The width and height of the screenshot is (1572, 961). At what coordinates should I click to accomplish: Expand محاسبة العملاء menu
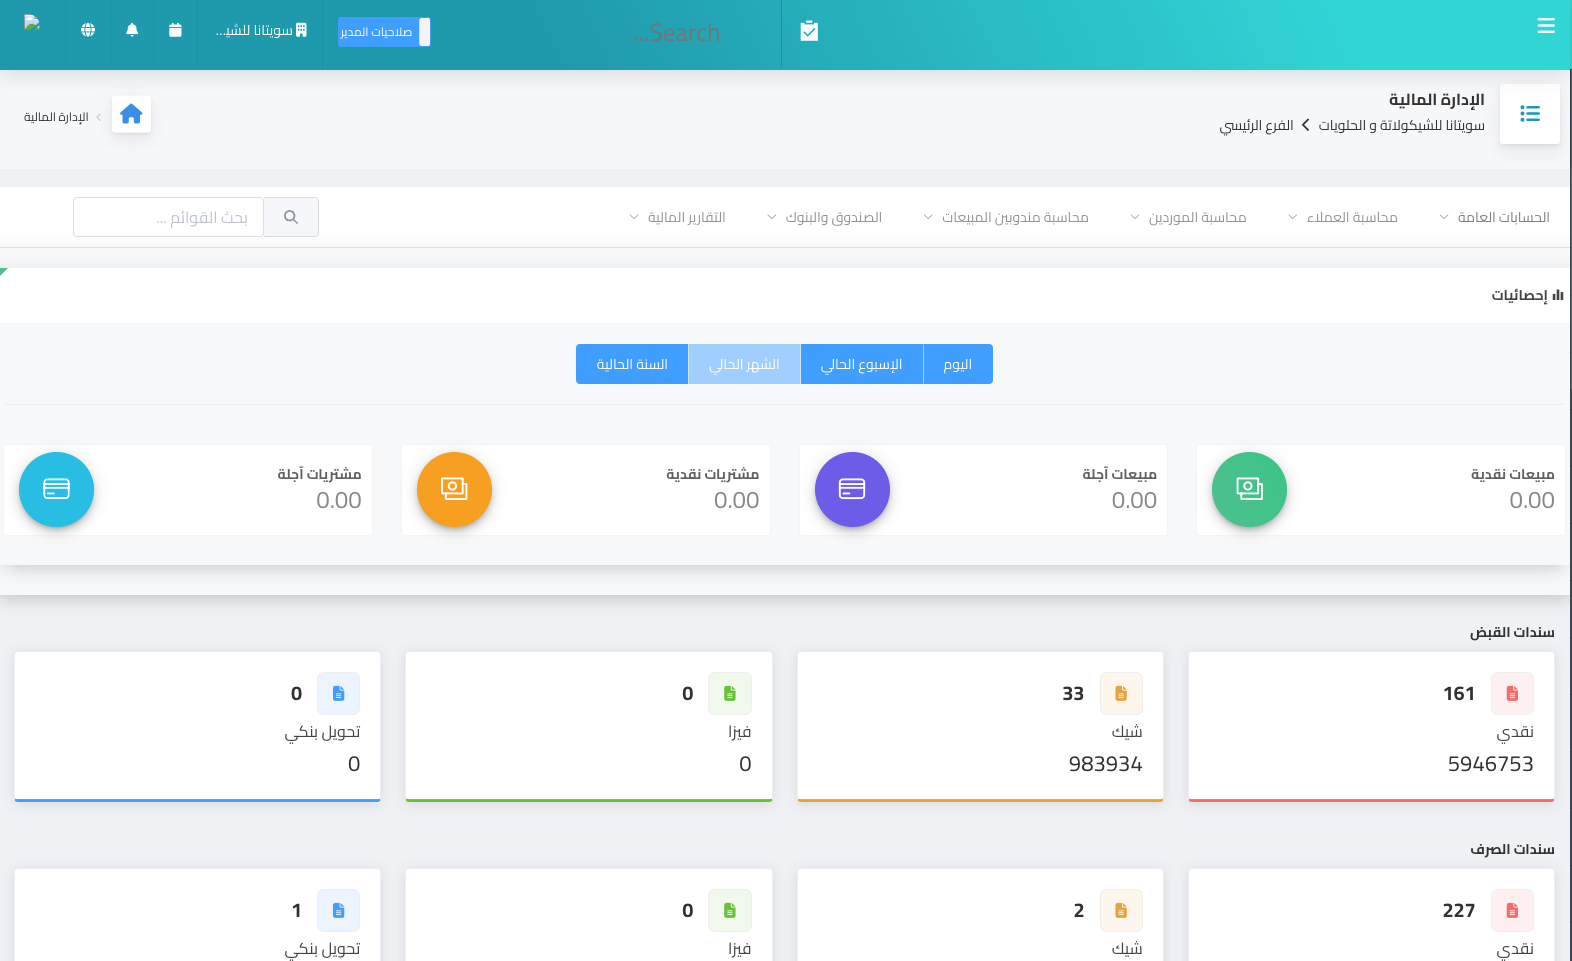pos(1342,217)
